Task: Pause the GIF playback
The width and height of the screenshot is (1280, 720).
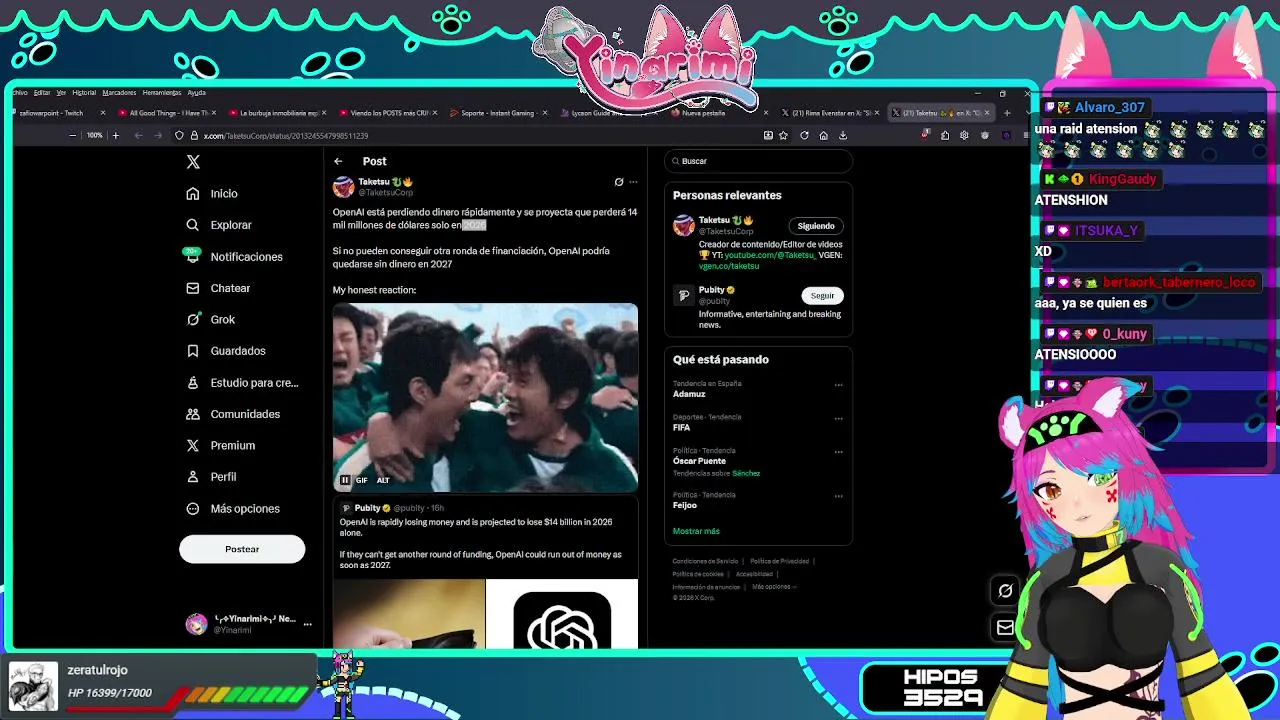Action: click(345, 480)
